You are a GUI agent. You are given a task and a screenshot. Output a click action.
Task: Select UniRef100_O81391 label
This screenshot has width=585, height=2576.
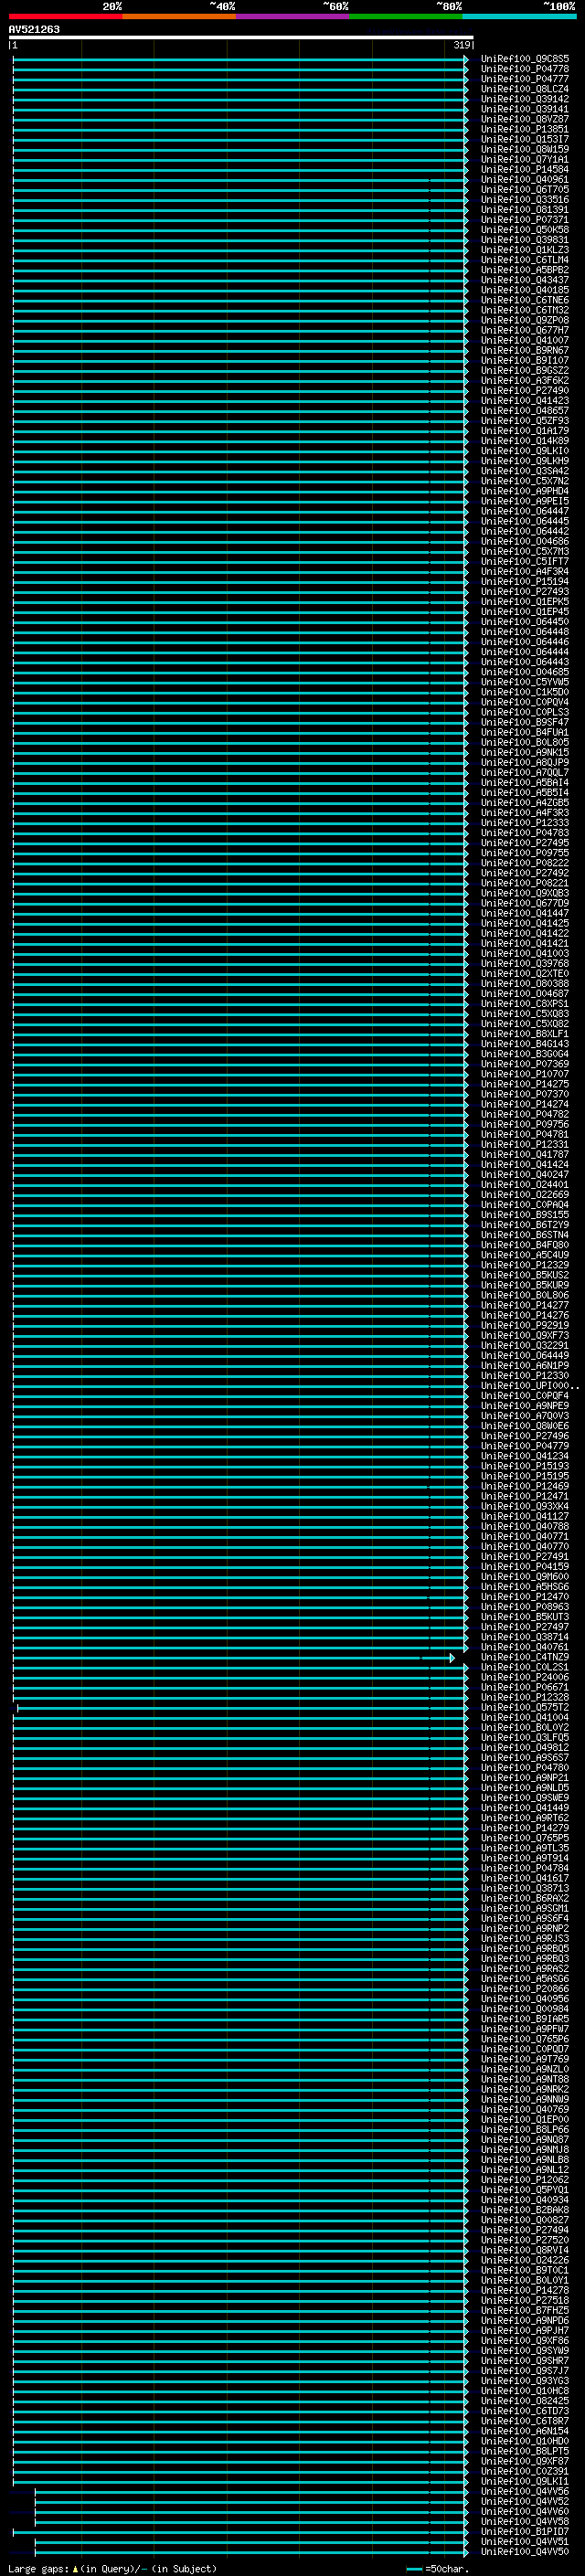pos(525,210)
